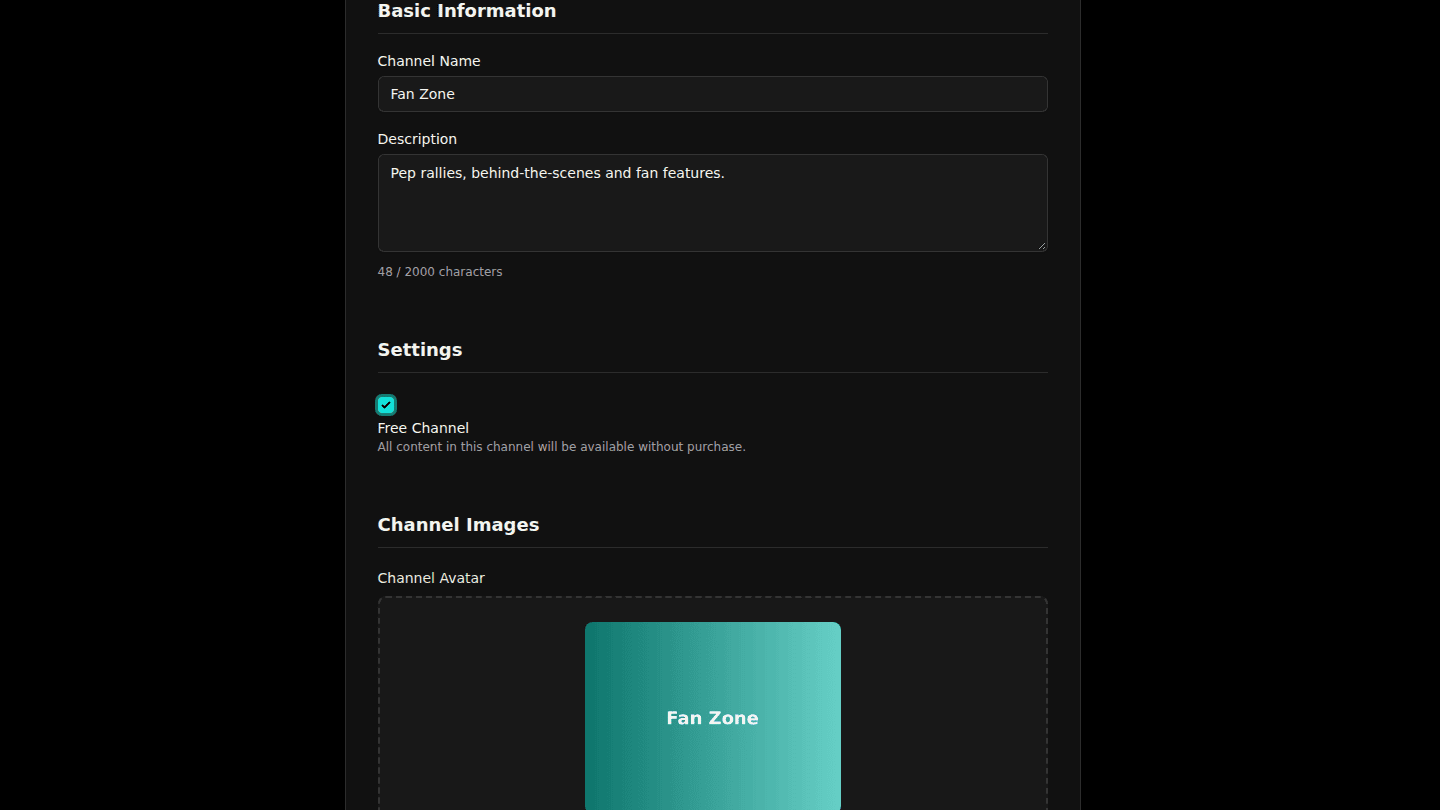The width and height of the screenshot is (1440, 810).
Task: Click the Fan Zone text on avatar
Action: point(712,718)
